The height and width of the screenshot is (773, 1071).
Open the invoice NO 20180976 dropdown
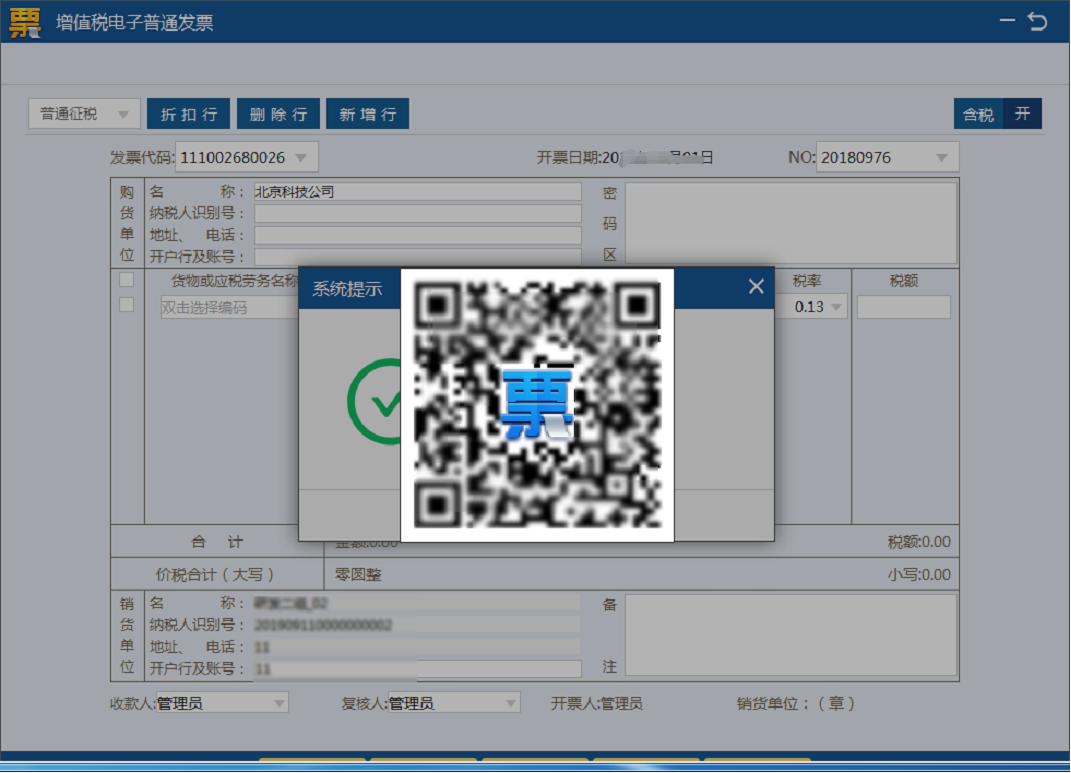pyautogui.click(x=940, y=156)
